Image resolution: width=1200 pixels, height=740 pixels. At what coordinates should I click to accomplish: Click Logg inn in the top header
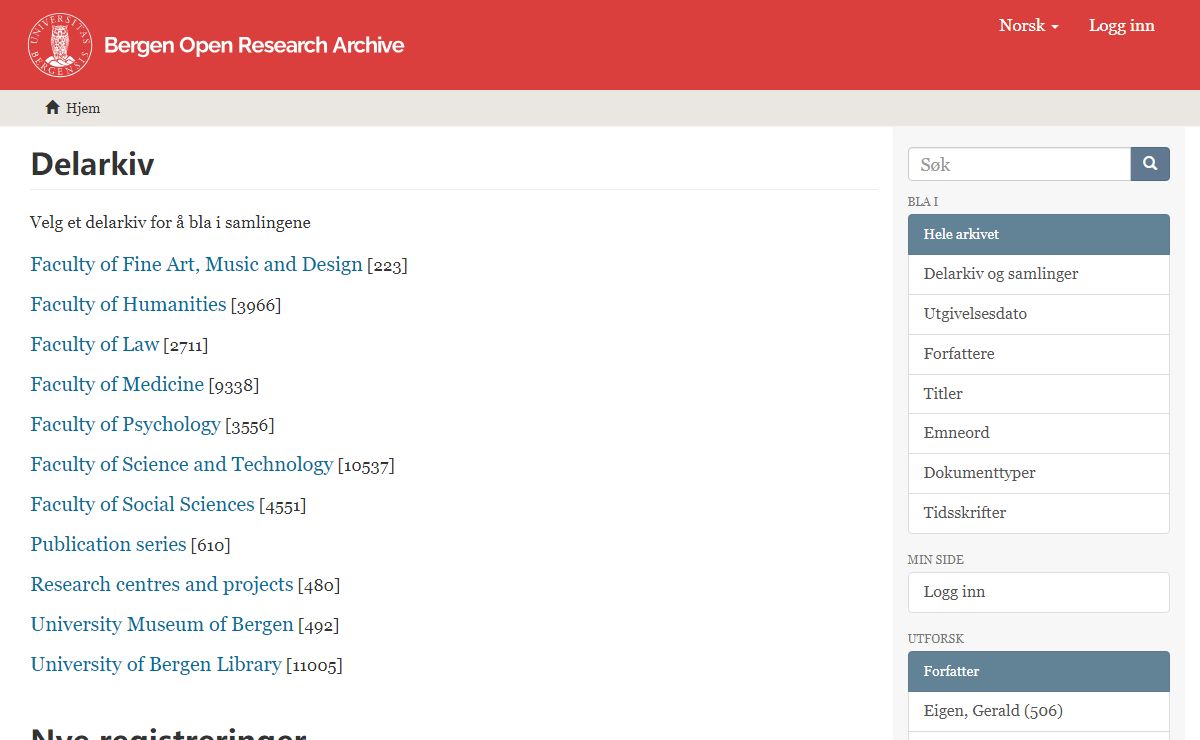click(x=1122, y=26)
